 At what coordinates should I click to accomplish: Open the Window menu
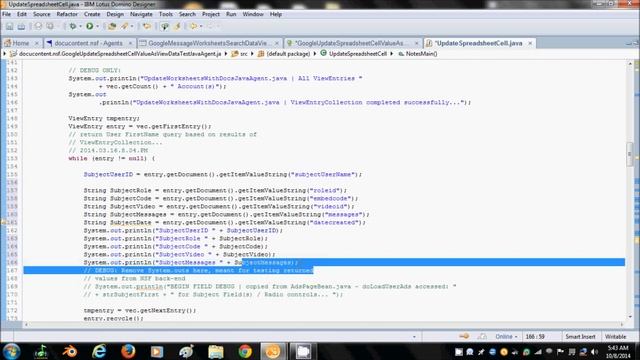(x=253, y=14)
